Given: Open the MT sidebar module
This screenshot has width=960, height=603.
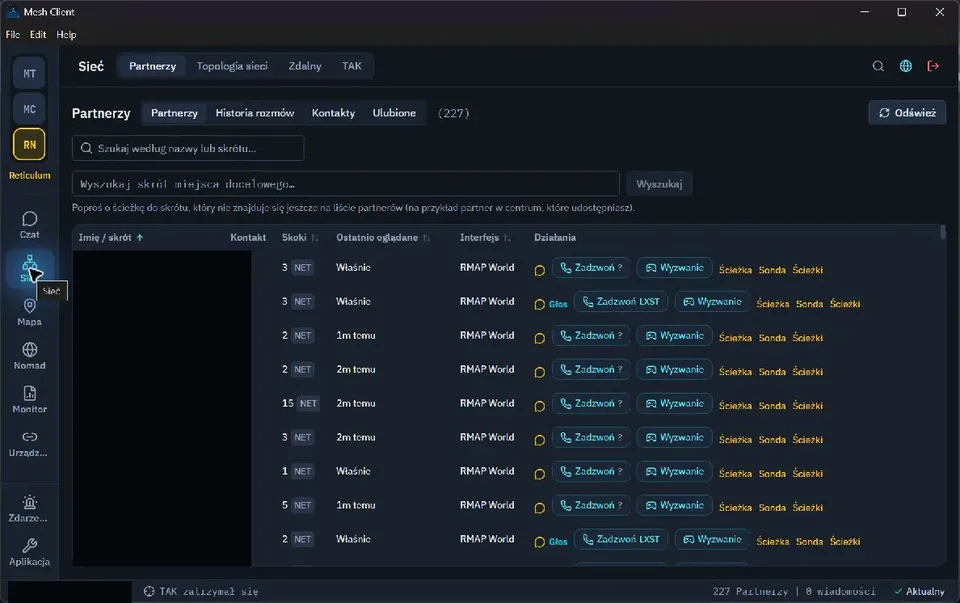Looking at the screenshot, I should coord(29,73).
